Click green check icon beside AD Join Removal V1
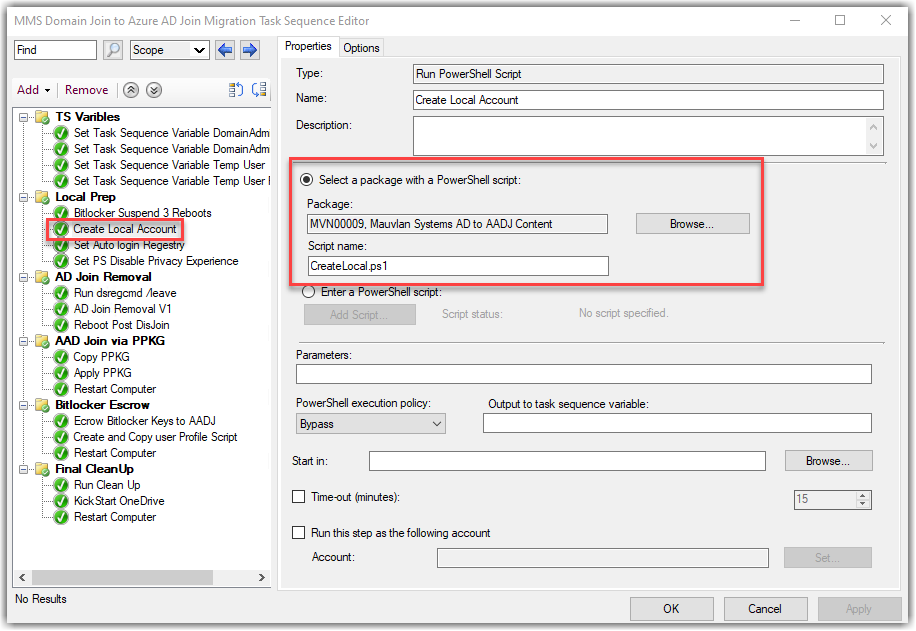 click(x=61, y=309)
